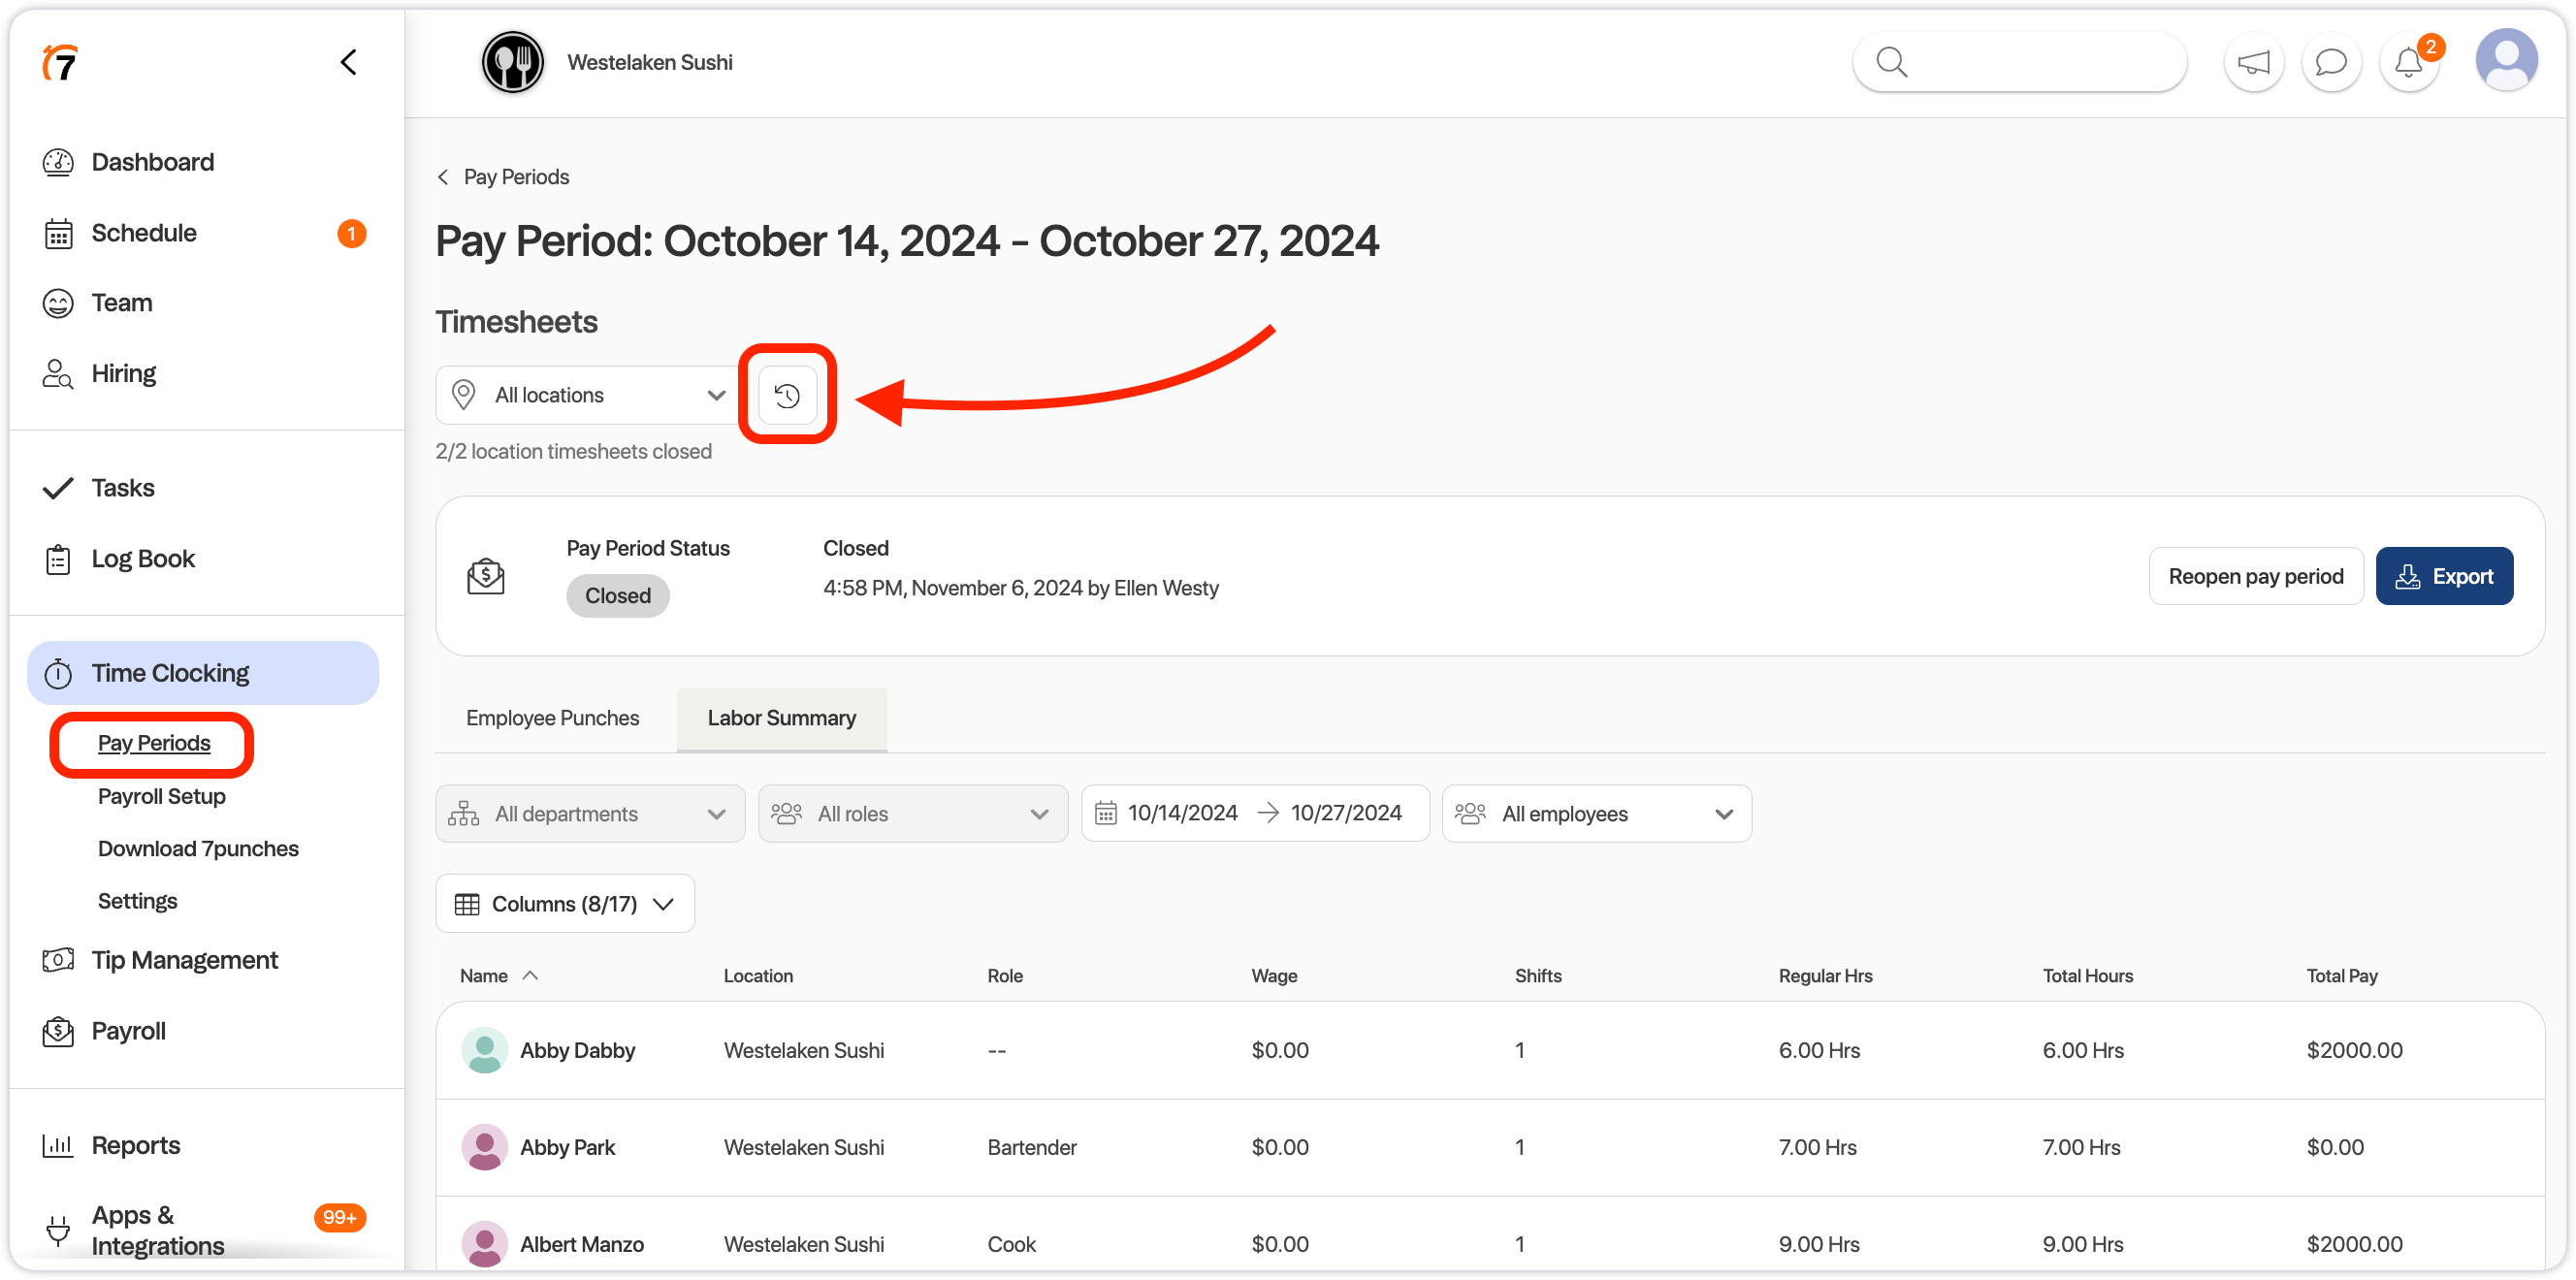The image size is (2576, 1280).
Task: Click the Total Pay column header
Action: [2342, 976]
